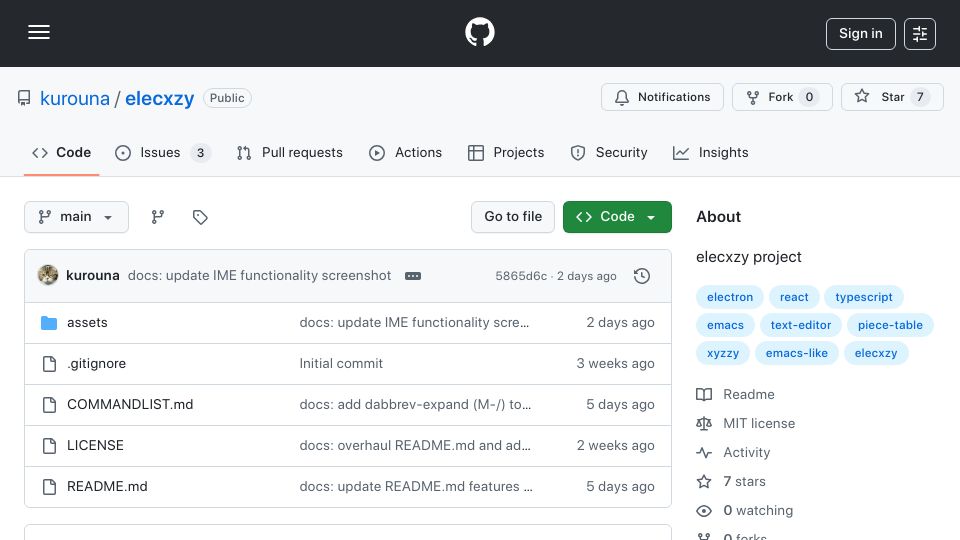The image size is (960, 540).
Task: Open the Security tab
Action: pyautogui.click(x=609, y=152)
